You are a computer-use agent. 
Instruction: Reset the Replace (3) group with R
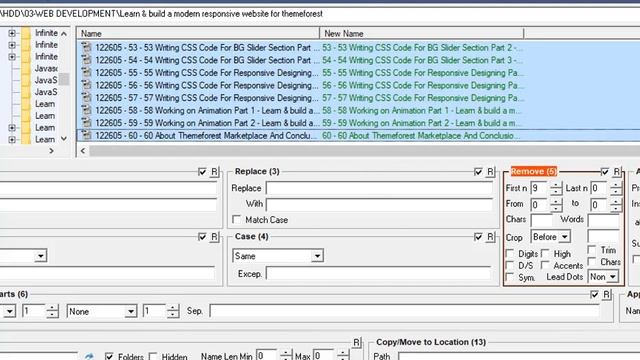point(490,172)
